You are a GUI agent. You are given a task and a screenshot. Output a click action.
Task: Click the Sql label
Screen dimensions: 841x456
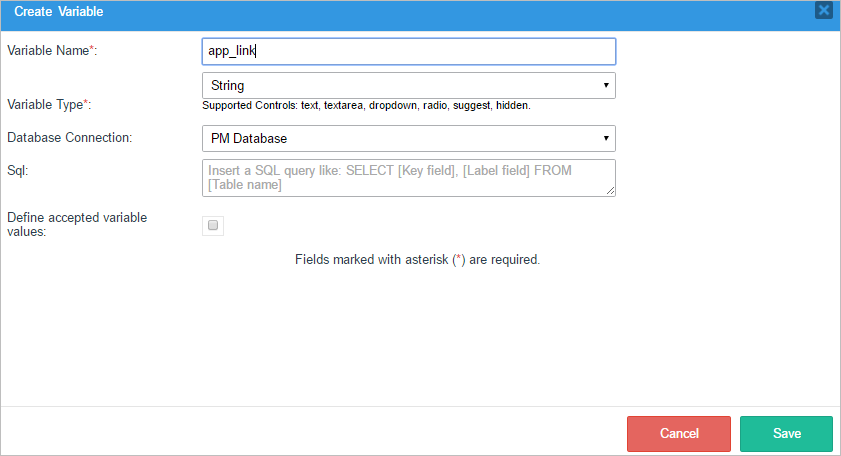pos(17,170)
